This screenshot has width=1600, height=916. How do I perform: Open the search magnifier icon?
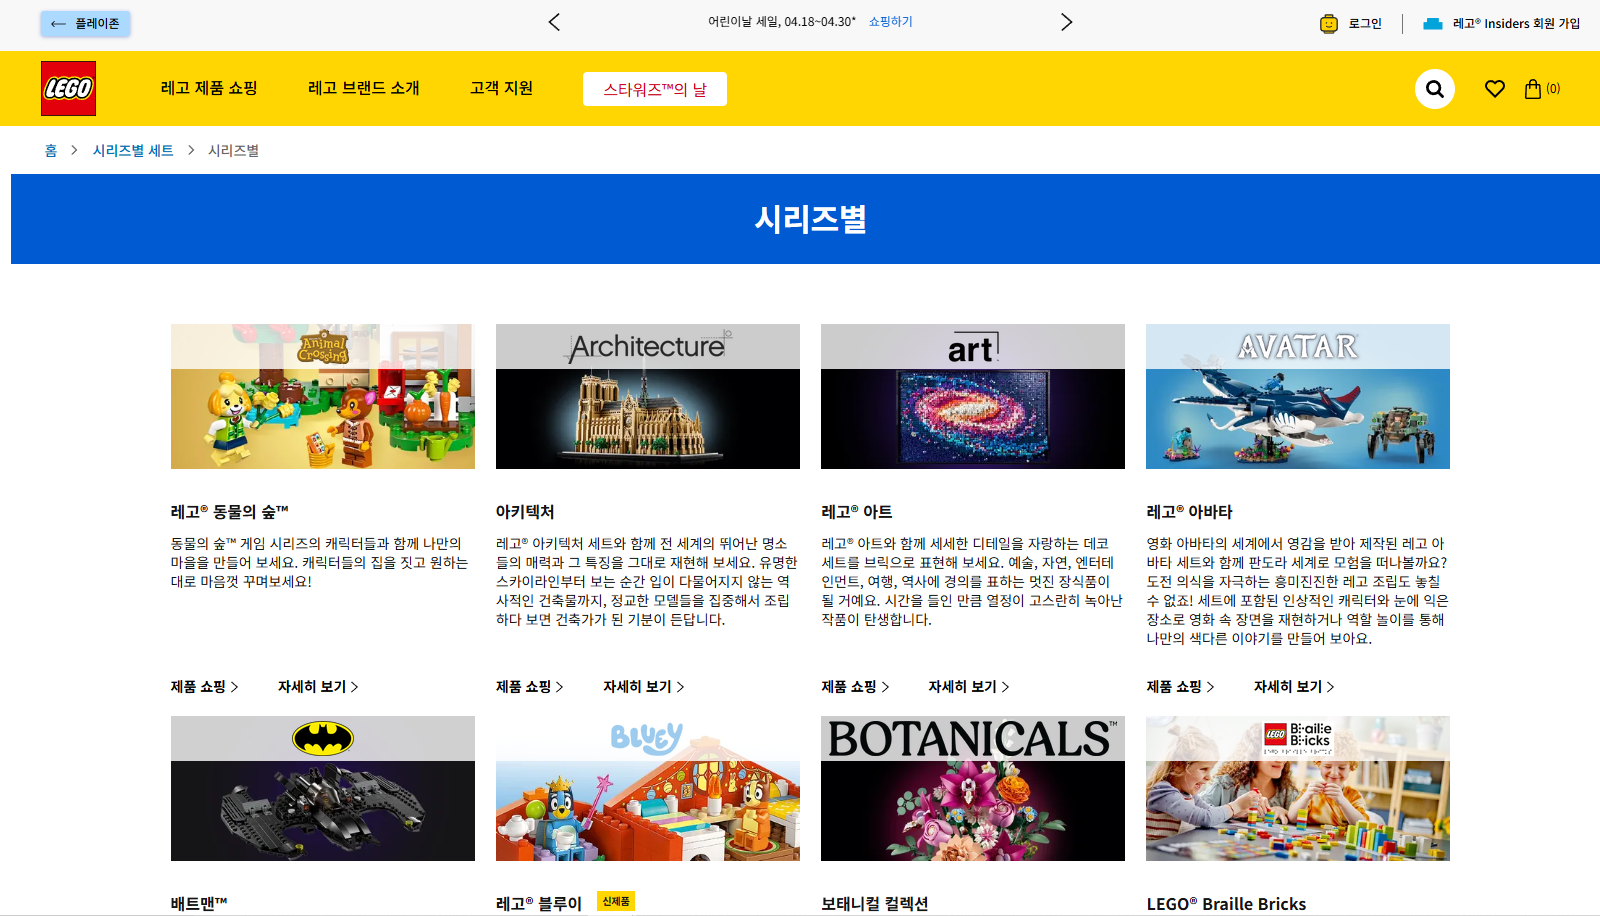[x=1434, y=89]
